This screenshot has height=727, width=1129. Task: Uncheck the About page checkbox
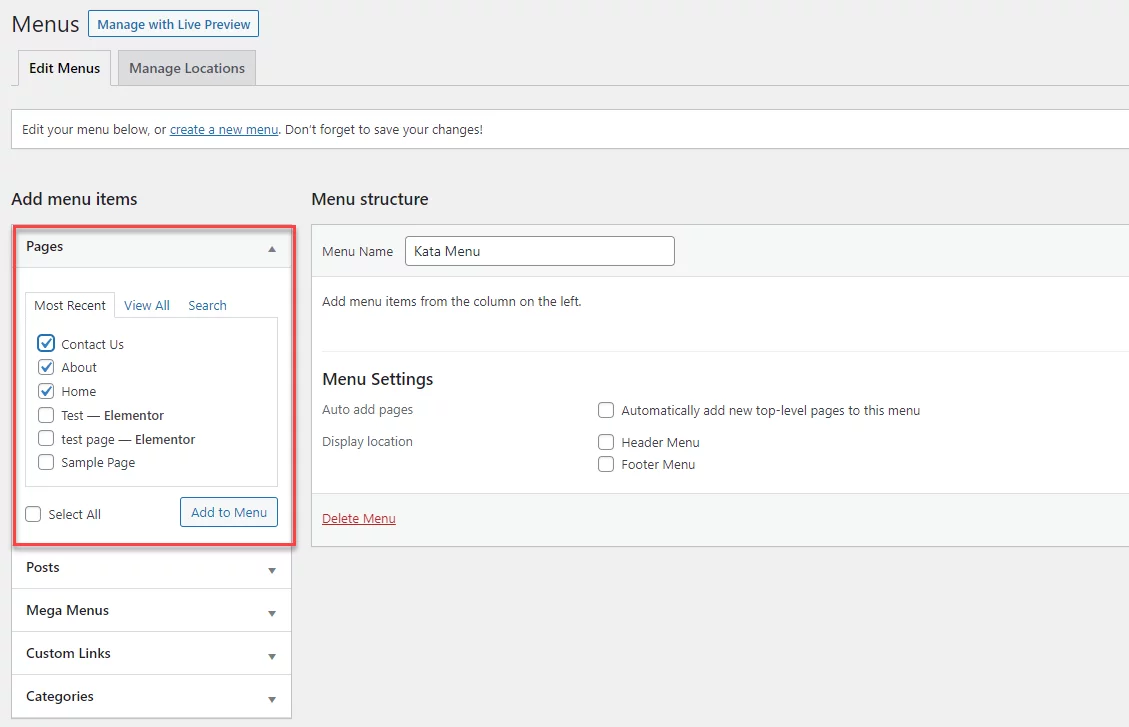pos(46,367)
